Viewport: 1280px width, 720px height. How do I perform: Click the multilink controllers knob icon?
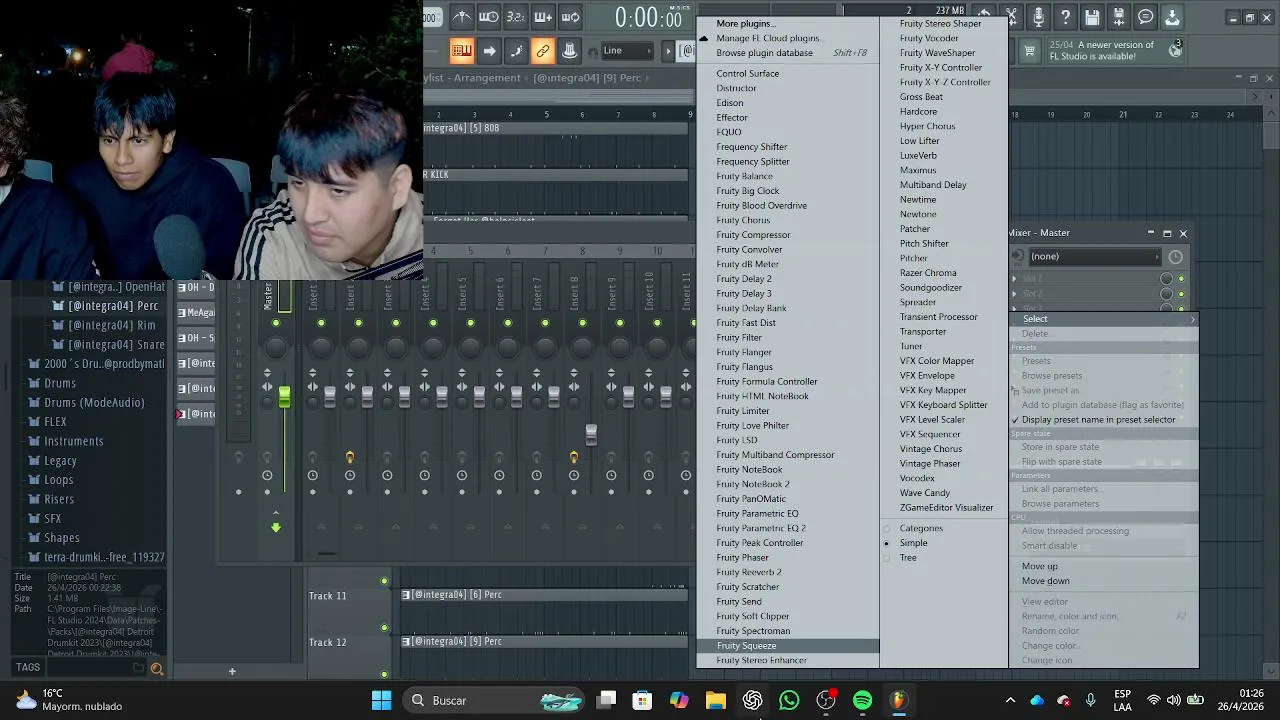coord(570,51)
